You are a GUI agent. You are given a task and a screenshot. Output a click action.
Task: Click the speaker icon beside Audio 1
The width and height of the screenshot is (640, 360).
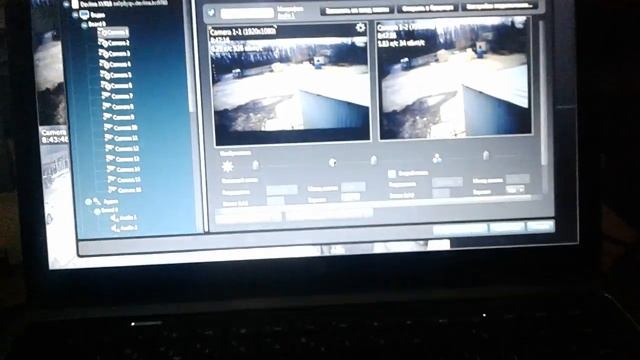coord(115,218)
